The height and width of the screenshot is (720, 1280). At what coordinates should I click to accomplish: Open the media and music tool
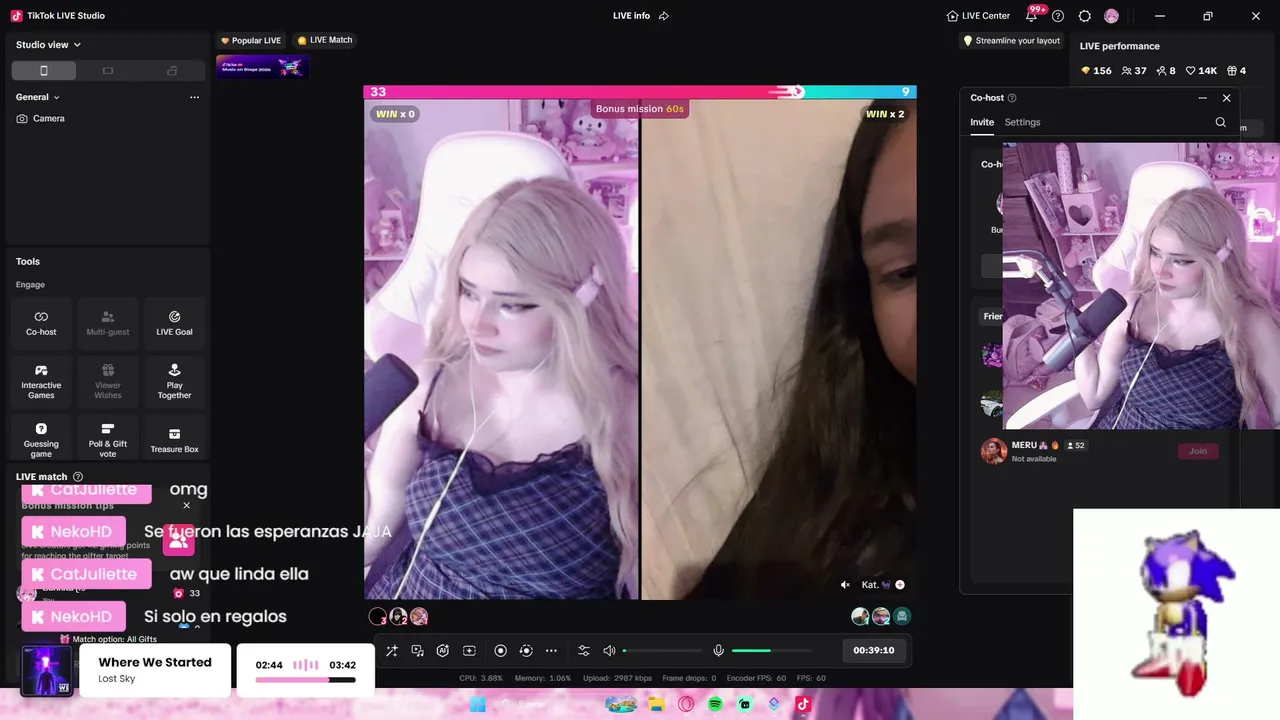click(x=418, y=651)
